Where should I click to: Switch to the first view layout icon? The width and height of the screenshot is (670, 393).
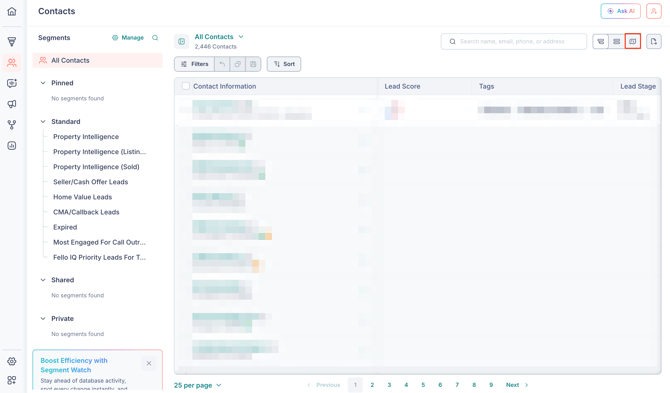click(x=601, y=41)
